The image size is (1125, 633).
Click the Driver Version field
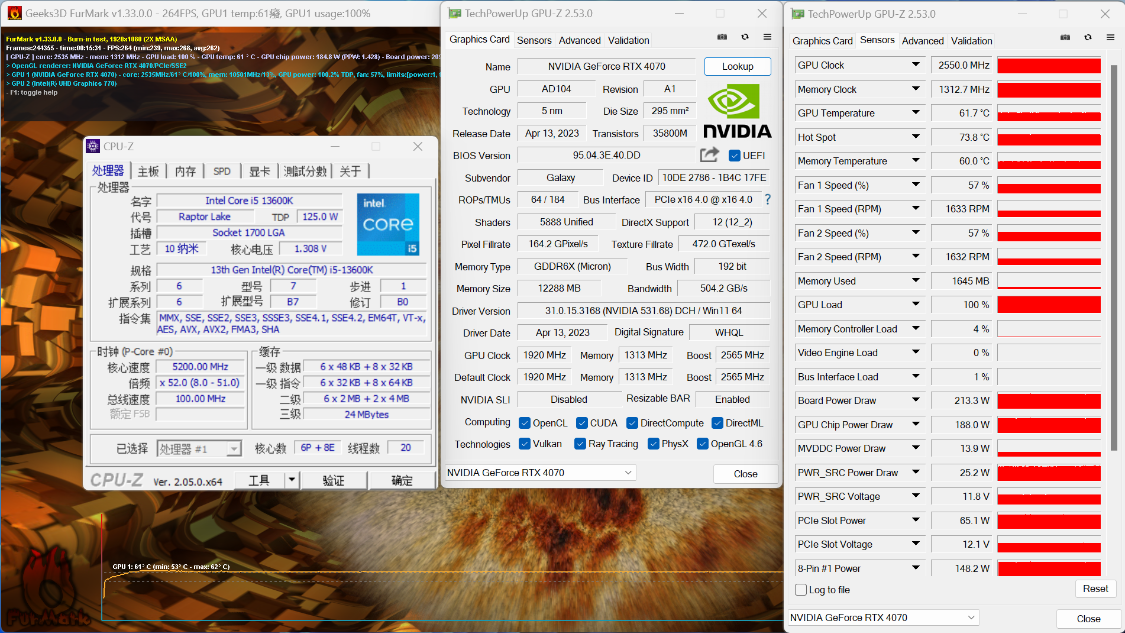[x=643, y=311]
